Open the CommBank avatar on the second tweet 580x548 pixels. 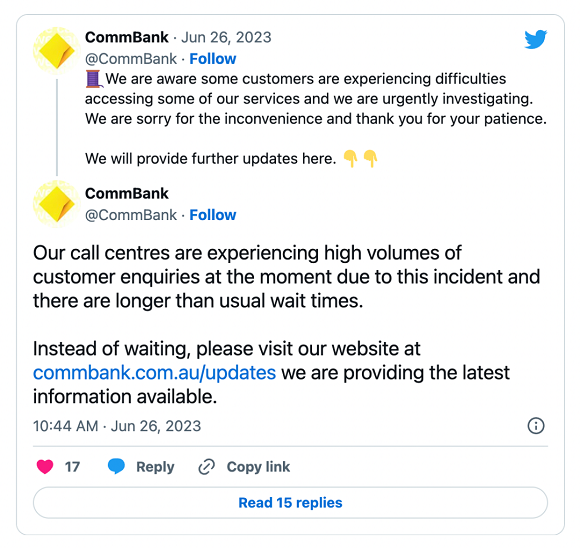[x=57, y=204]
